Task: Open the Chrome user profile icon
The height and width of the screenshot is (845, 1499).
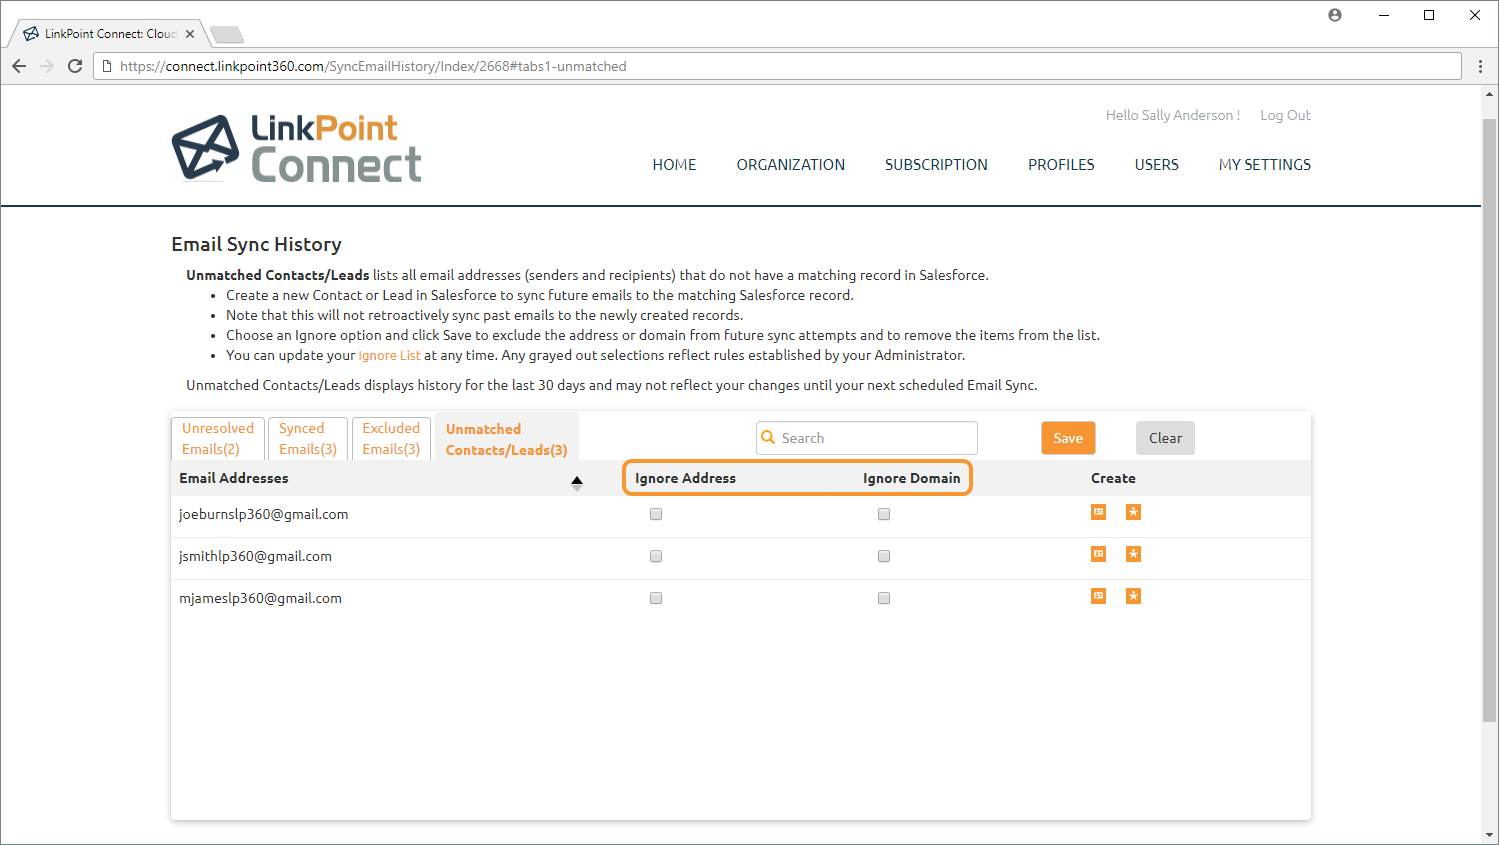Action: click(1335, 15)
